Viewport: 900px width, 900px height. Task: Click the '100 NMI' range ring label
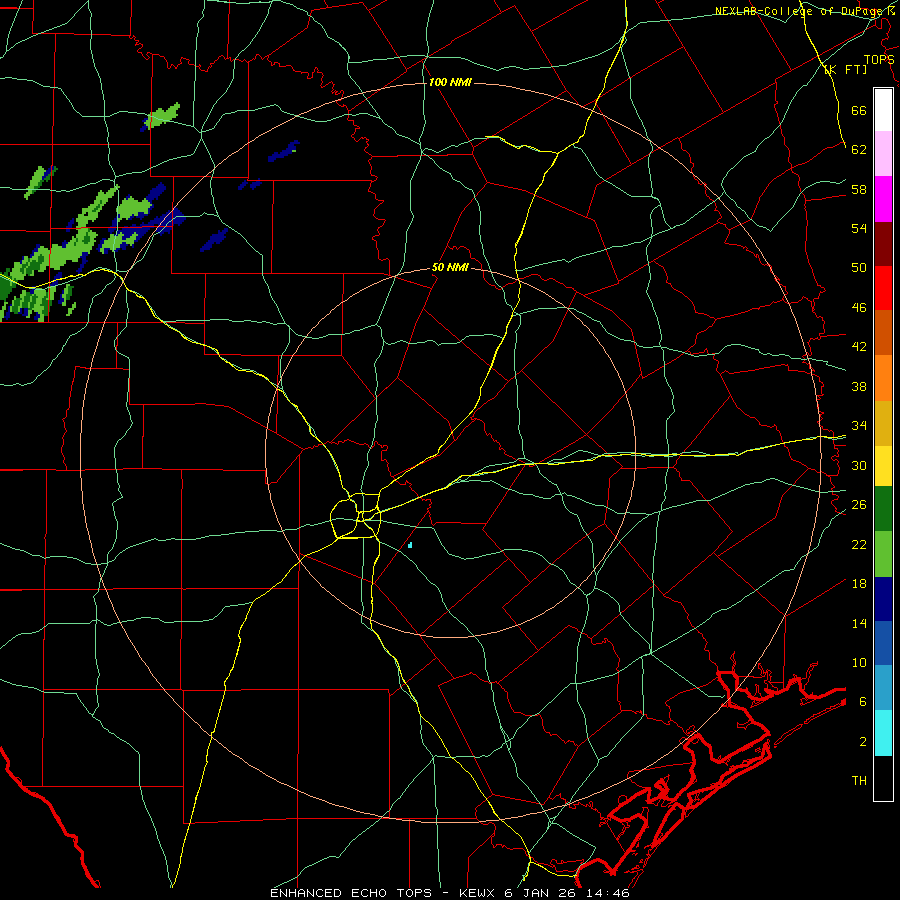450,82
